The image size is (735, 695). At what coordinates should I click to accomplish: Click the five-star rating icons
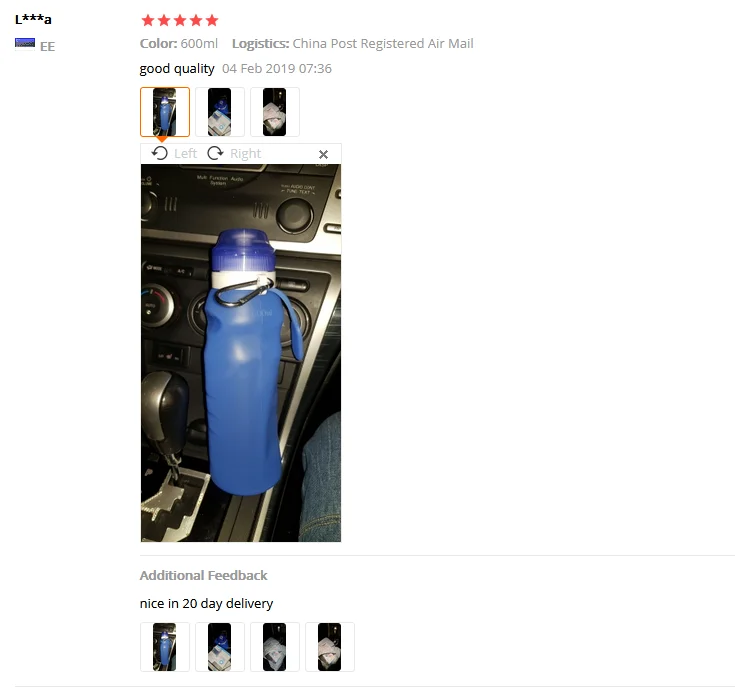coord(180,20)
